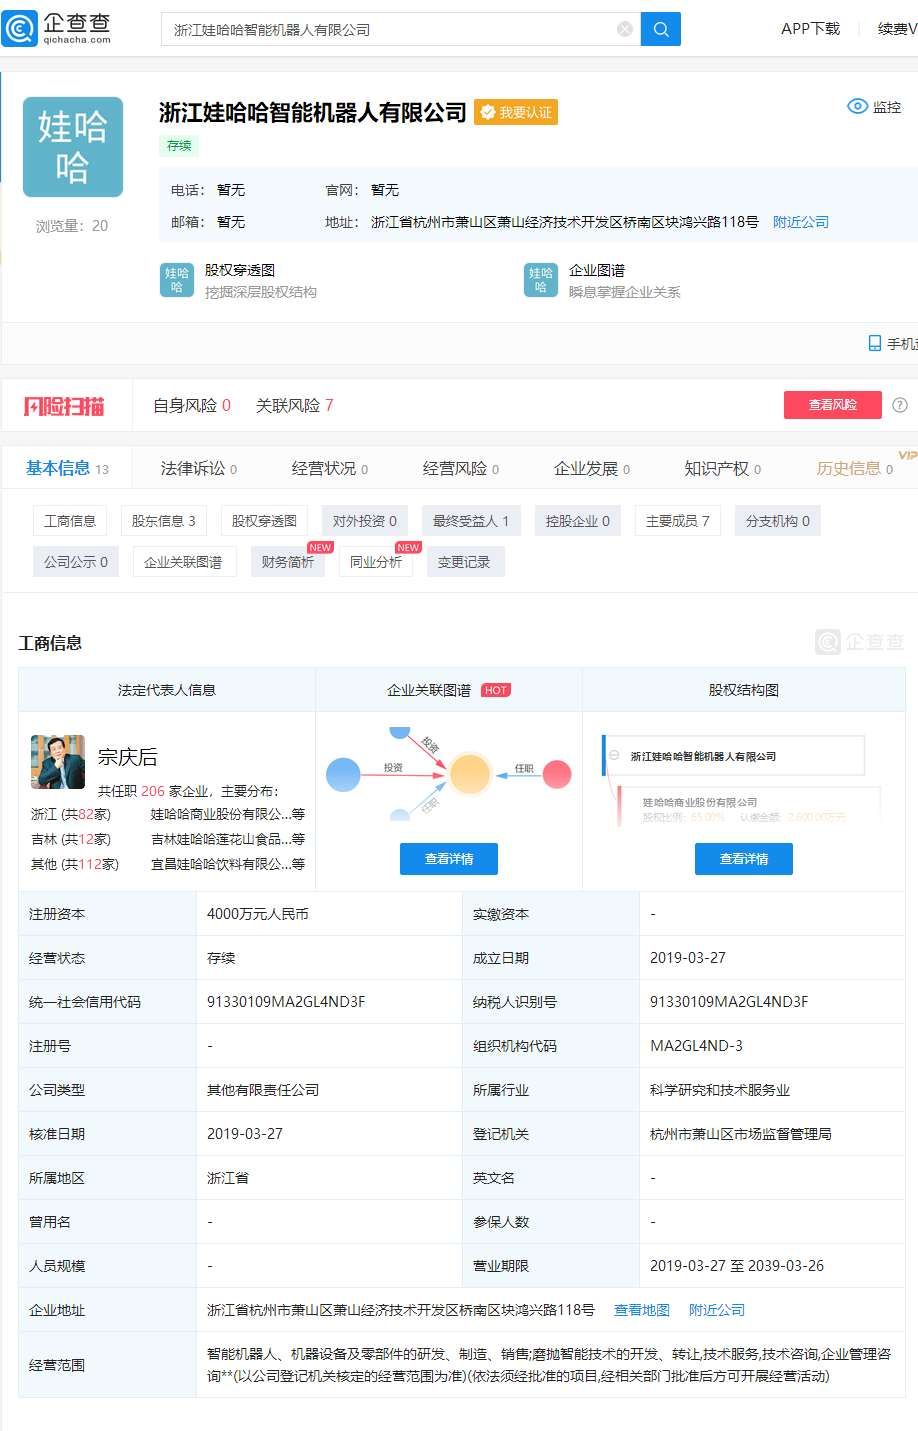
Task: Collapse the equity structure tree node
Action: (614, 756)
